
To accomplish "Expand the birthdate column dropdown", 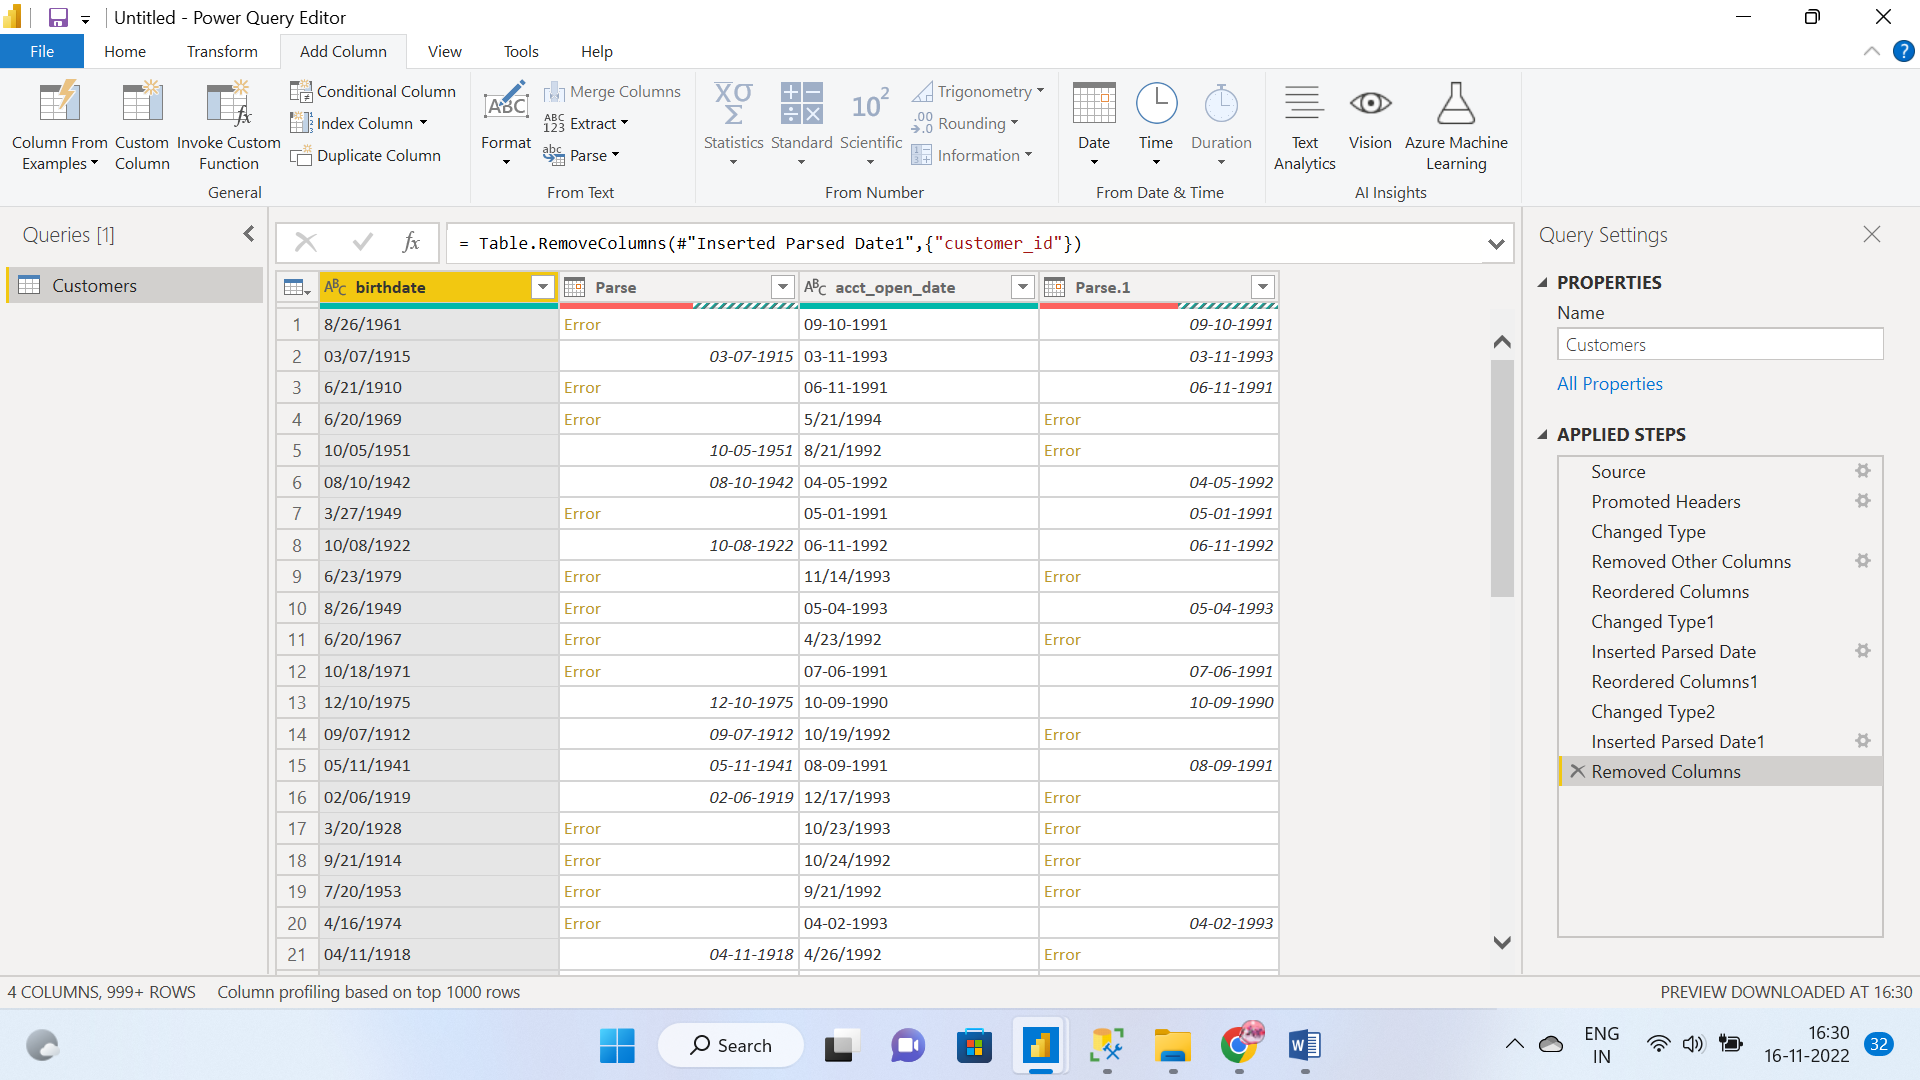I will [541, 287].
